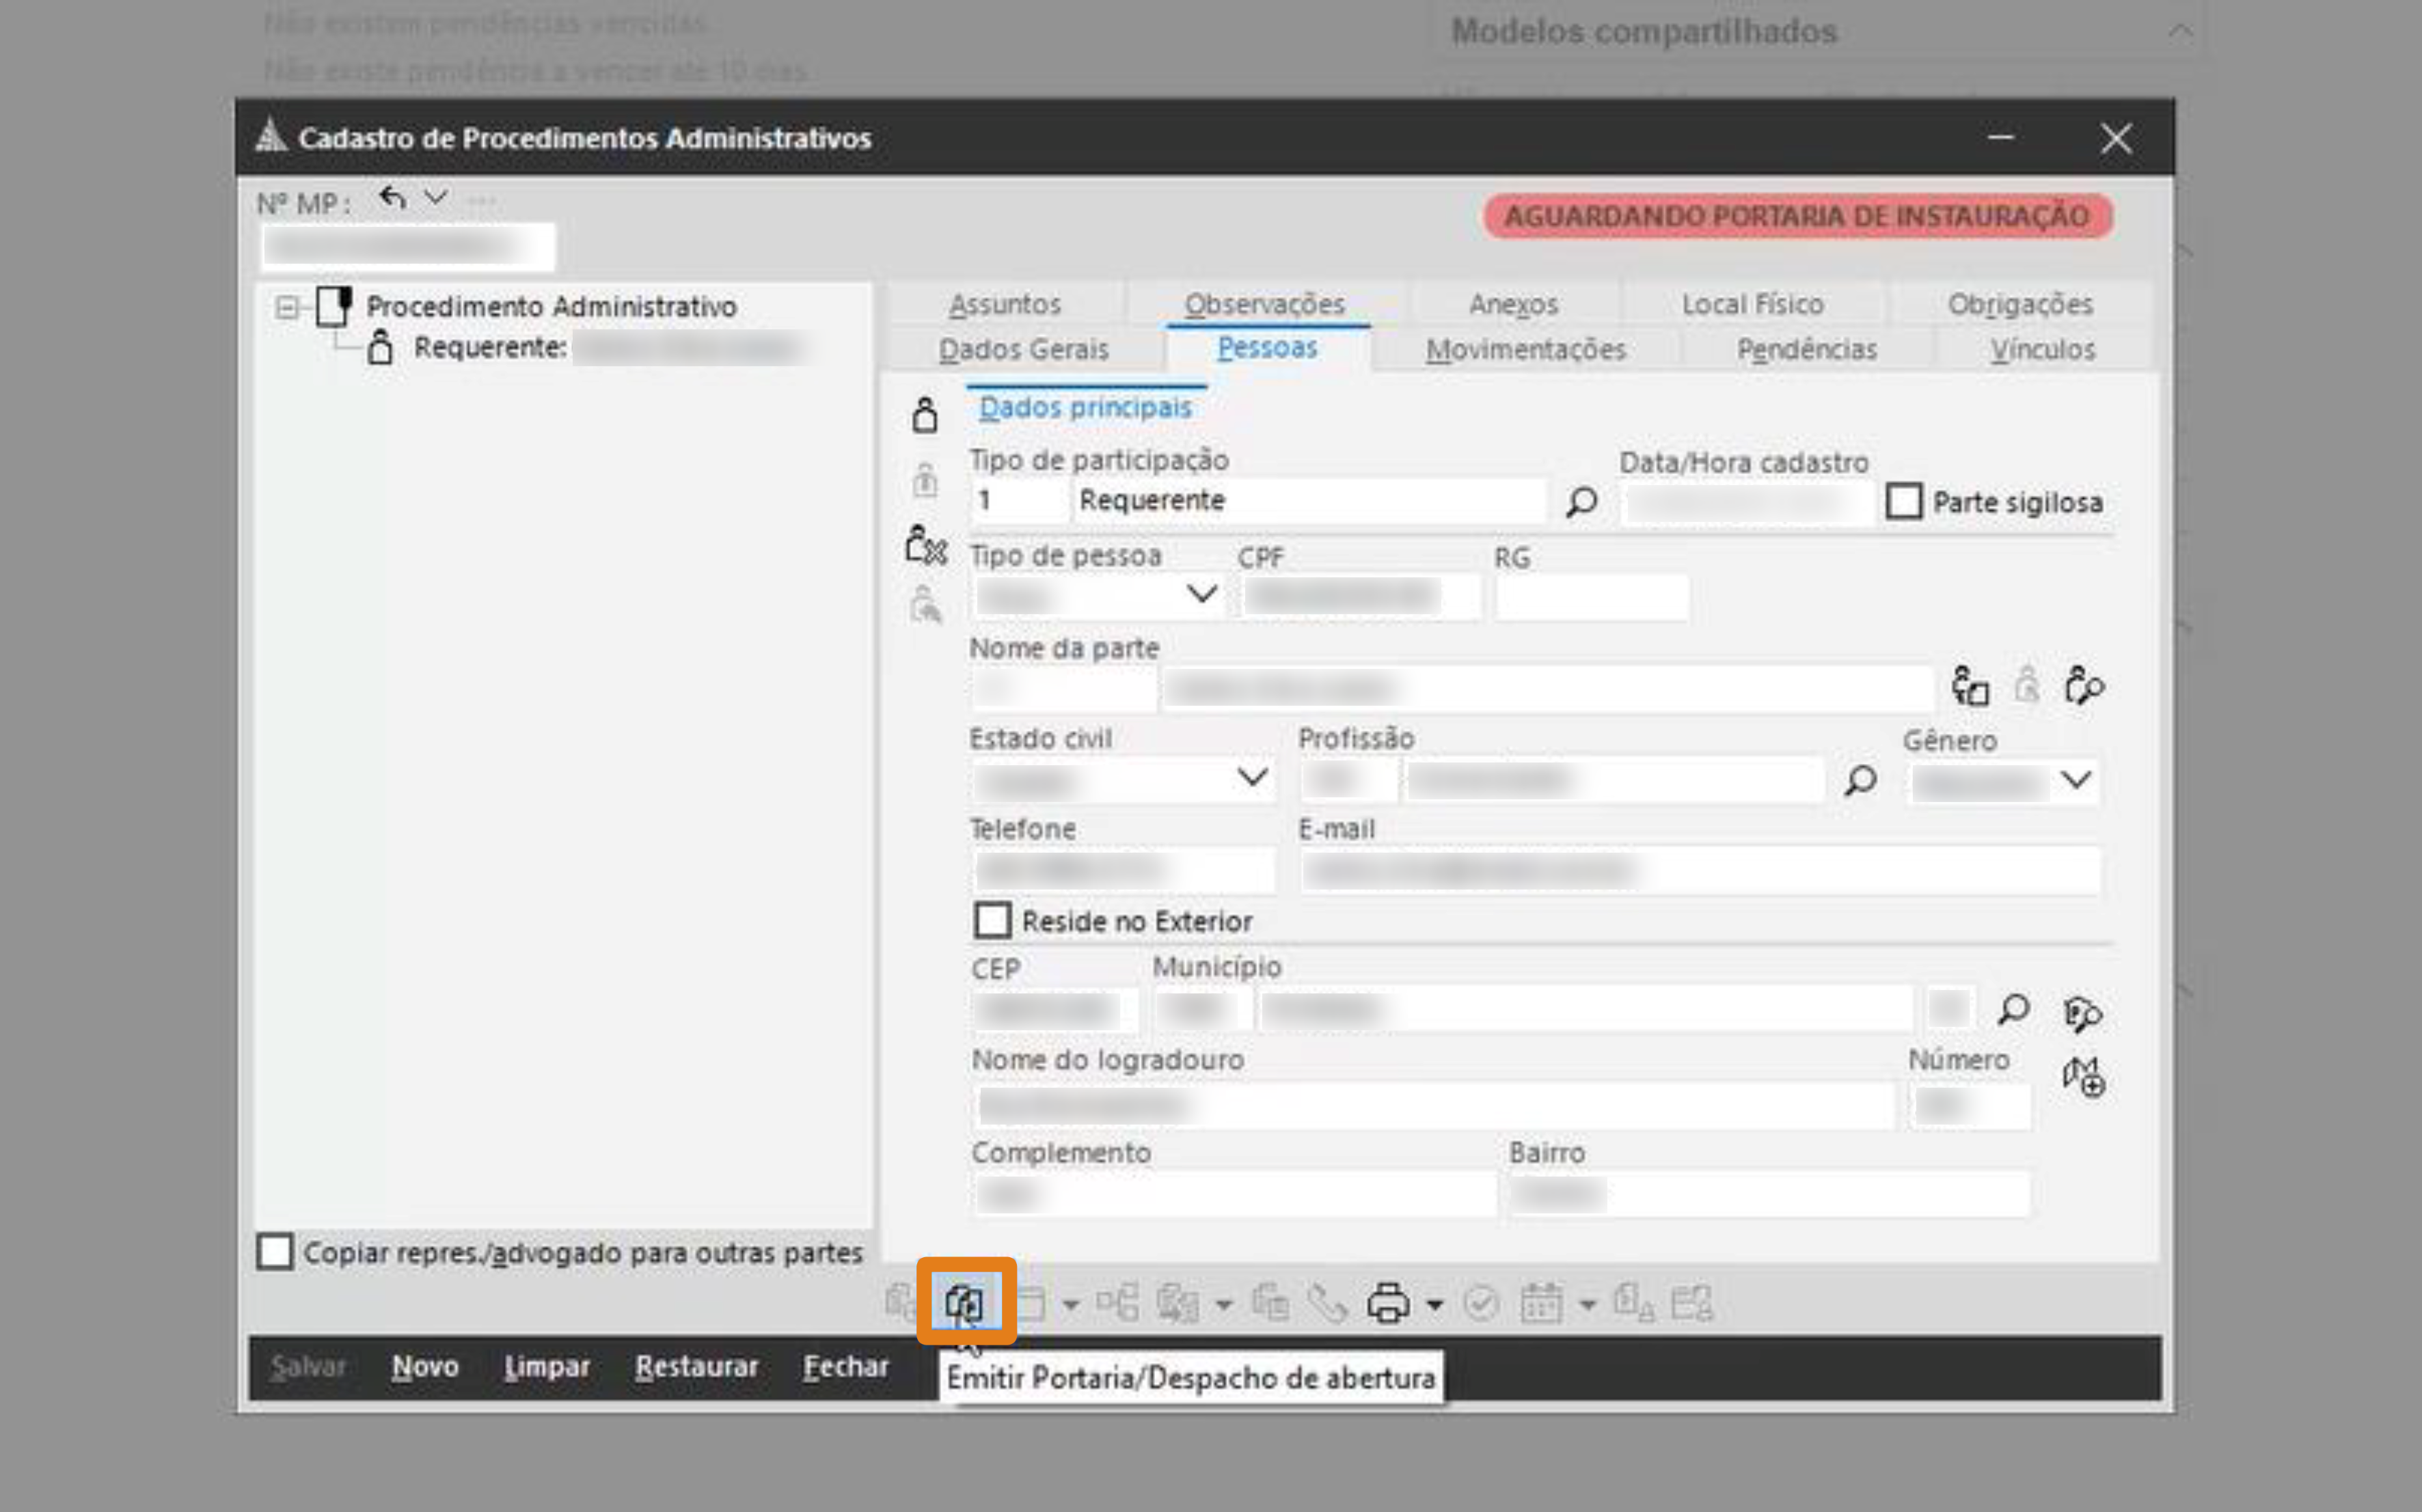2422x1512 pixels.
Task: Check the Reside no Exterior box
Action: (992, 920)
